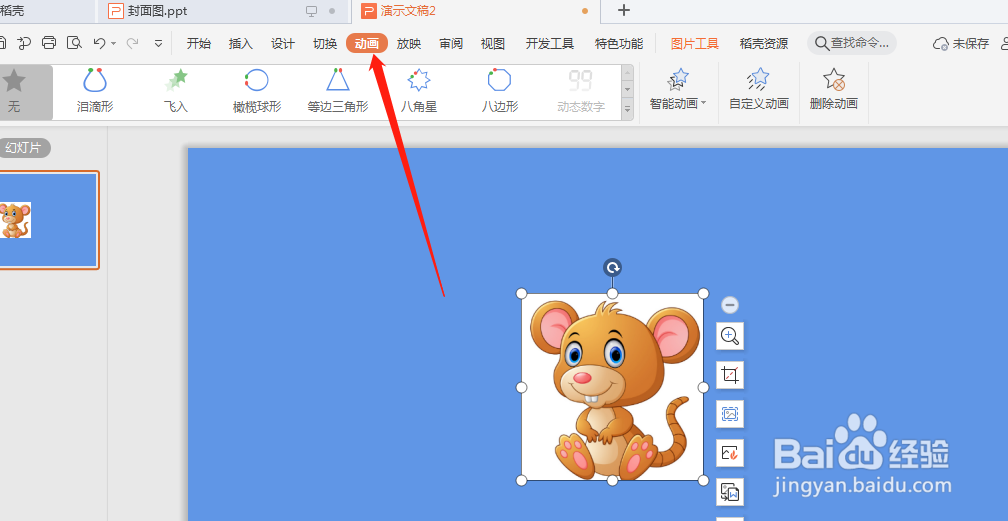Screen dimensions: 1008x521
Task: Apply the 橄榄球形 motion path animation
Action: pyautogui.click(x=256, y=92)
